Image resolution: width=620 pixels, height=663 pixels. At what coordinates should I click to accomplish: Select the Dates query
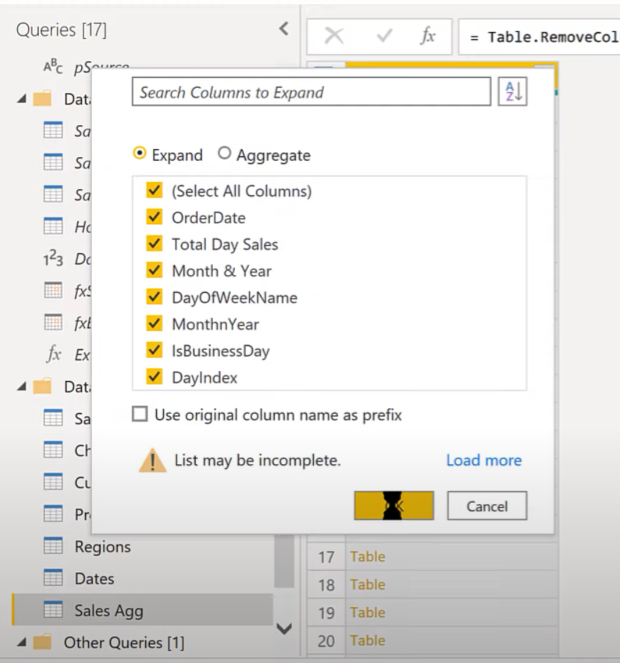(94, 578)
